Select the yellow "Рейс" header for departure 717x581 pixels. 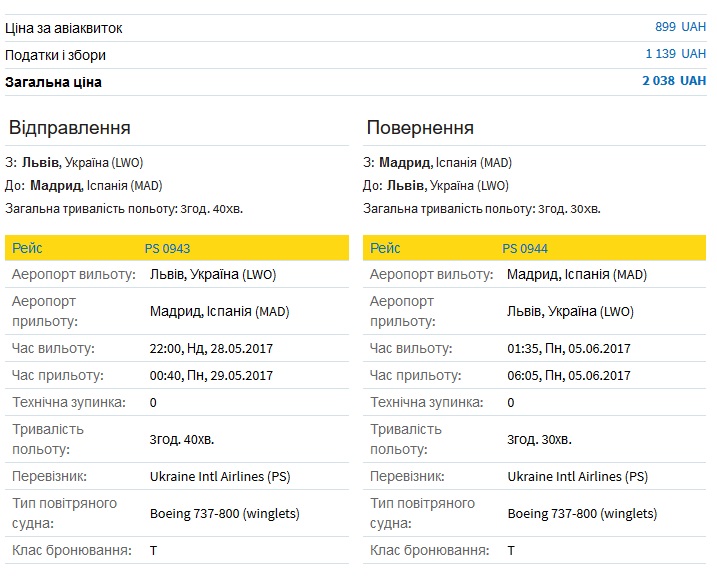[x=27, y=248]
